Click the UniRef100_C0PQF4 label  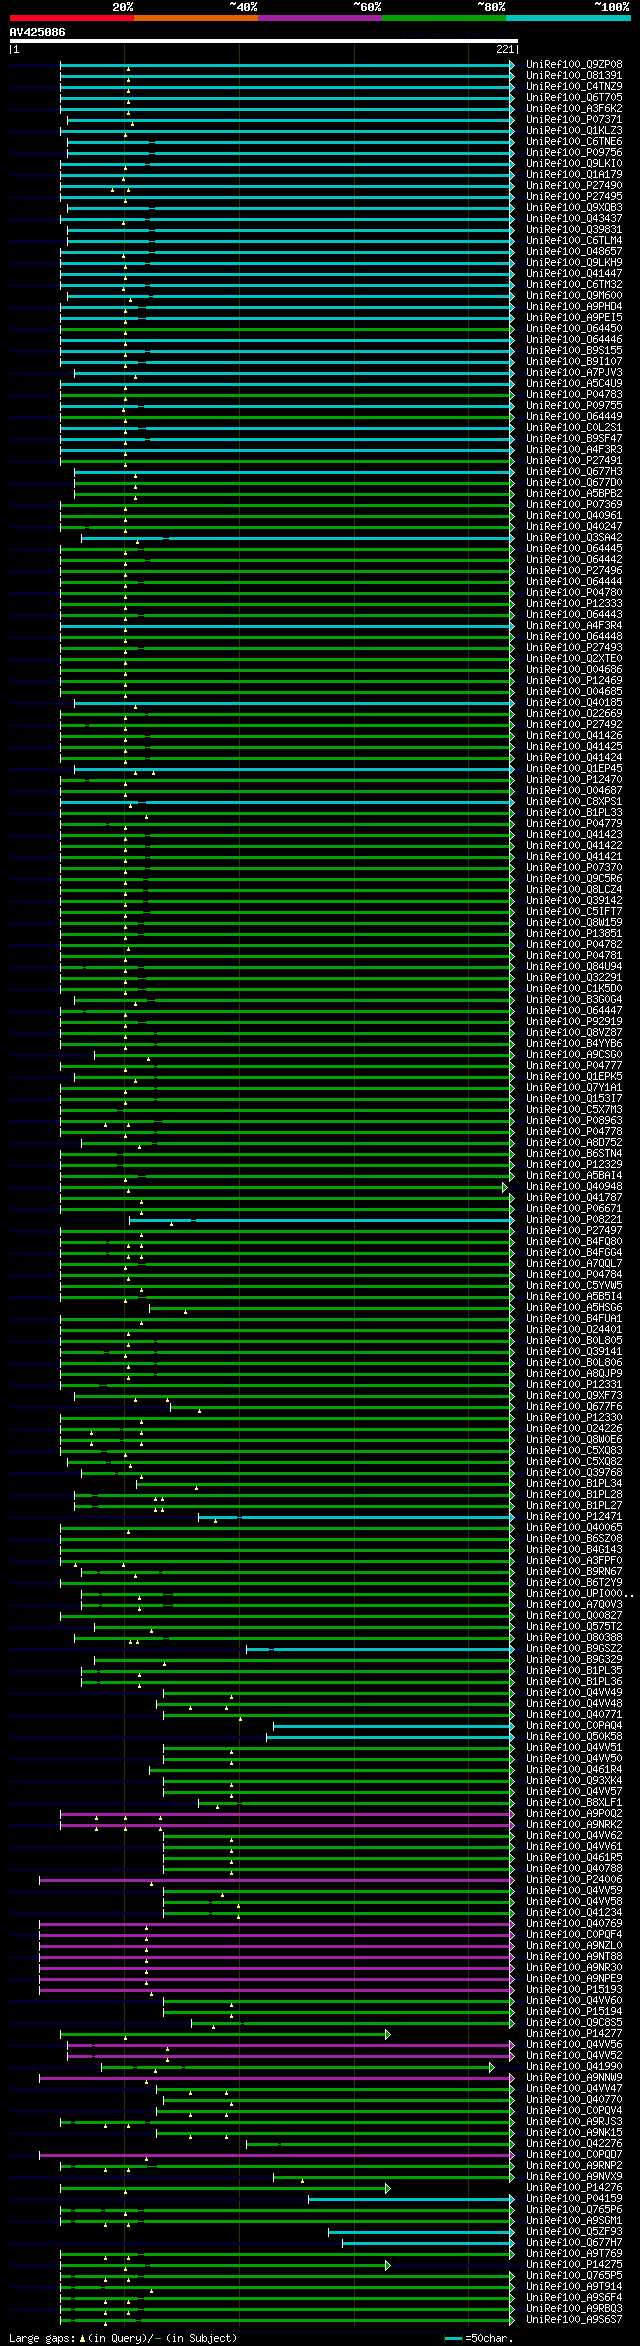click(x=574, y=1934)
